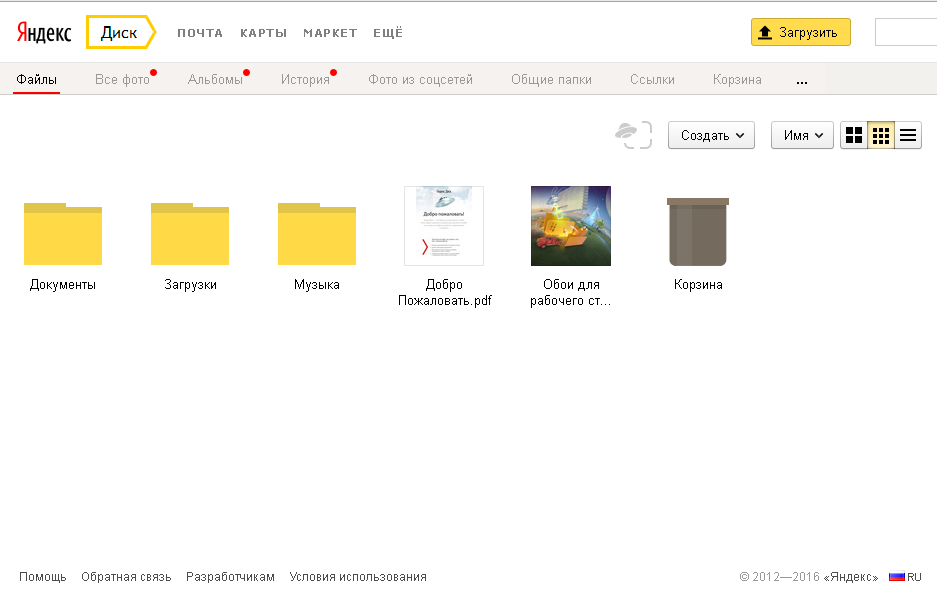Open the Создать dropdown
Viewport: 937px width, 590px height.
(711, 135)
